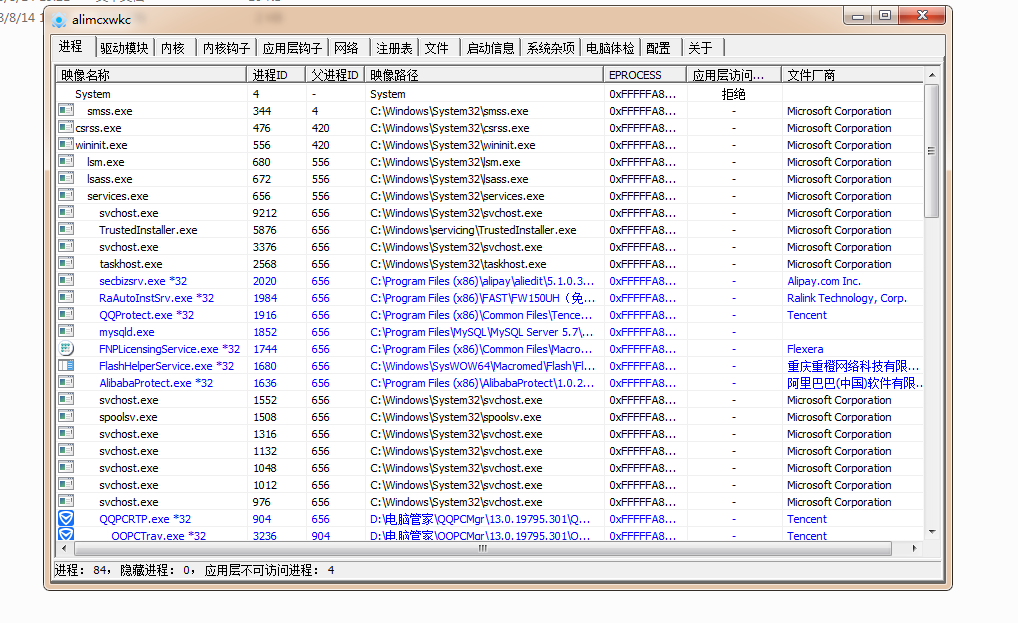Image resolution: width=1018 pixels, height=623 pixels.
Task: Click icon of svchost.exe with PID 3376
Action: click(x=66, y=246)
